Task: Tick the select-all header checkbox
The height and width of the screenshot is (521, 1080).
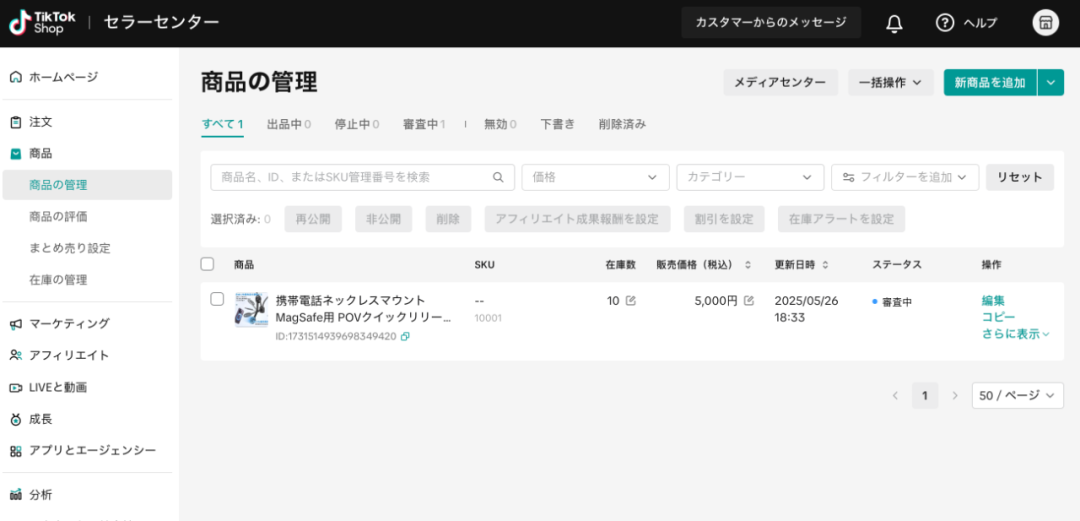Action: pos(207,264)
